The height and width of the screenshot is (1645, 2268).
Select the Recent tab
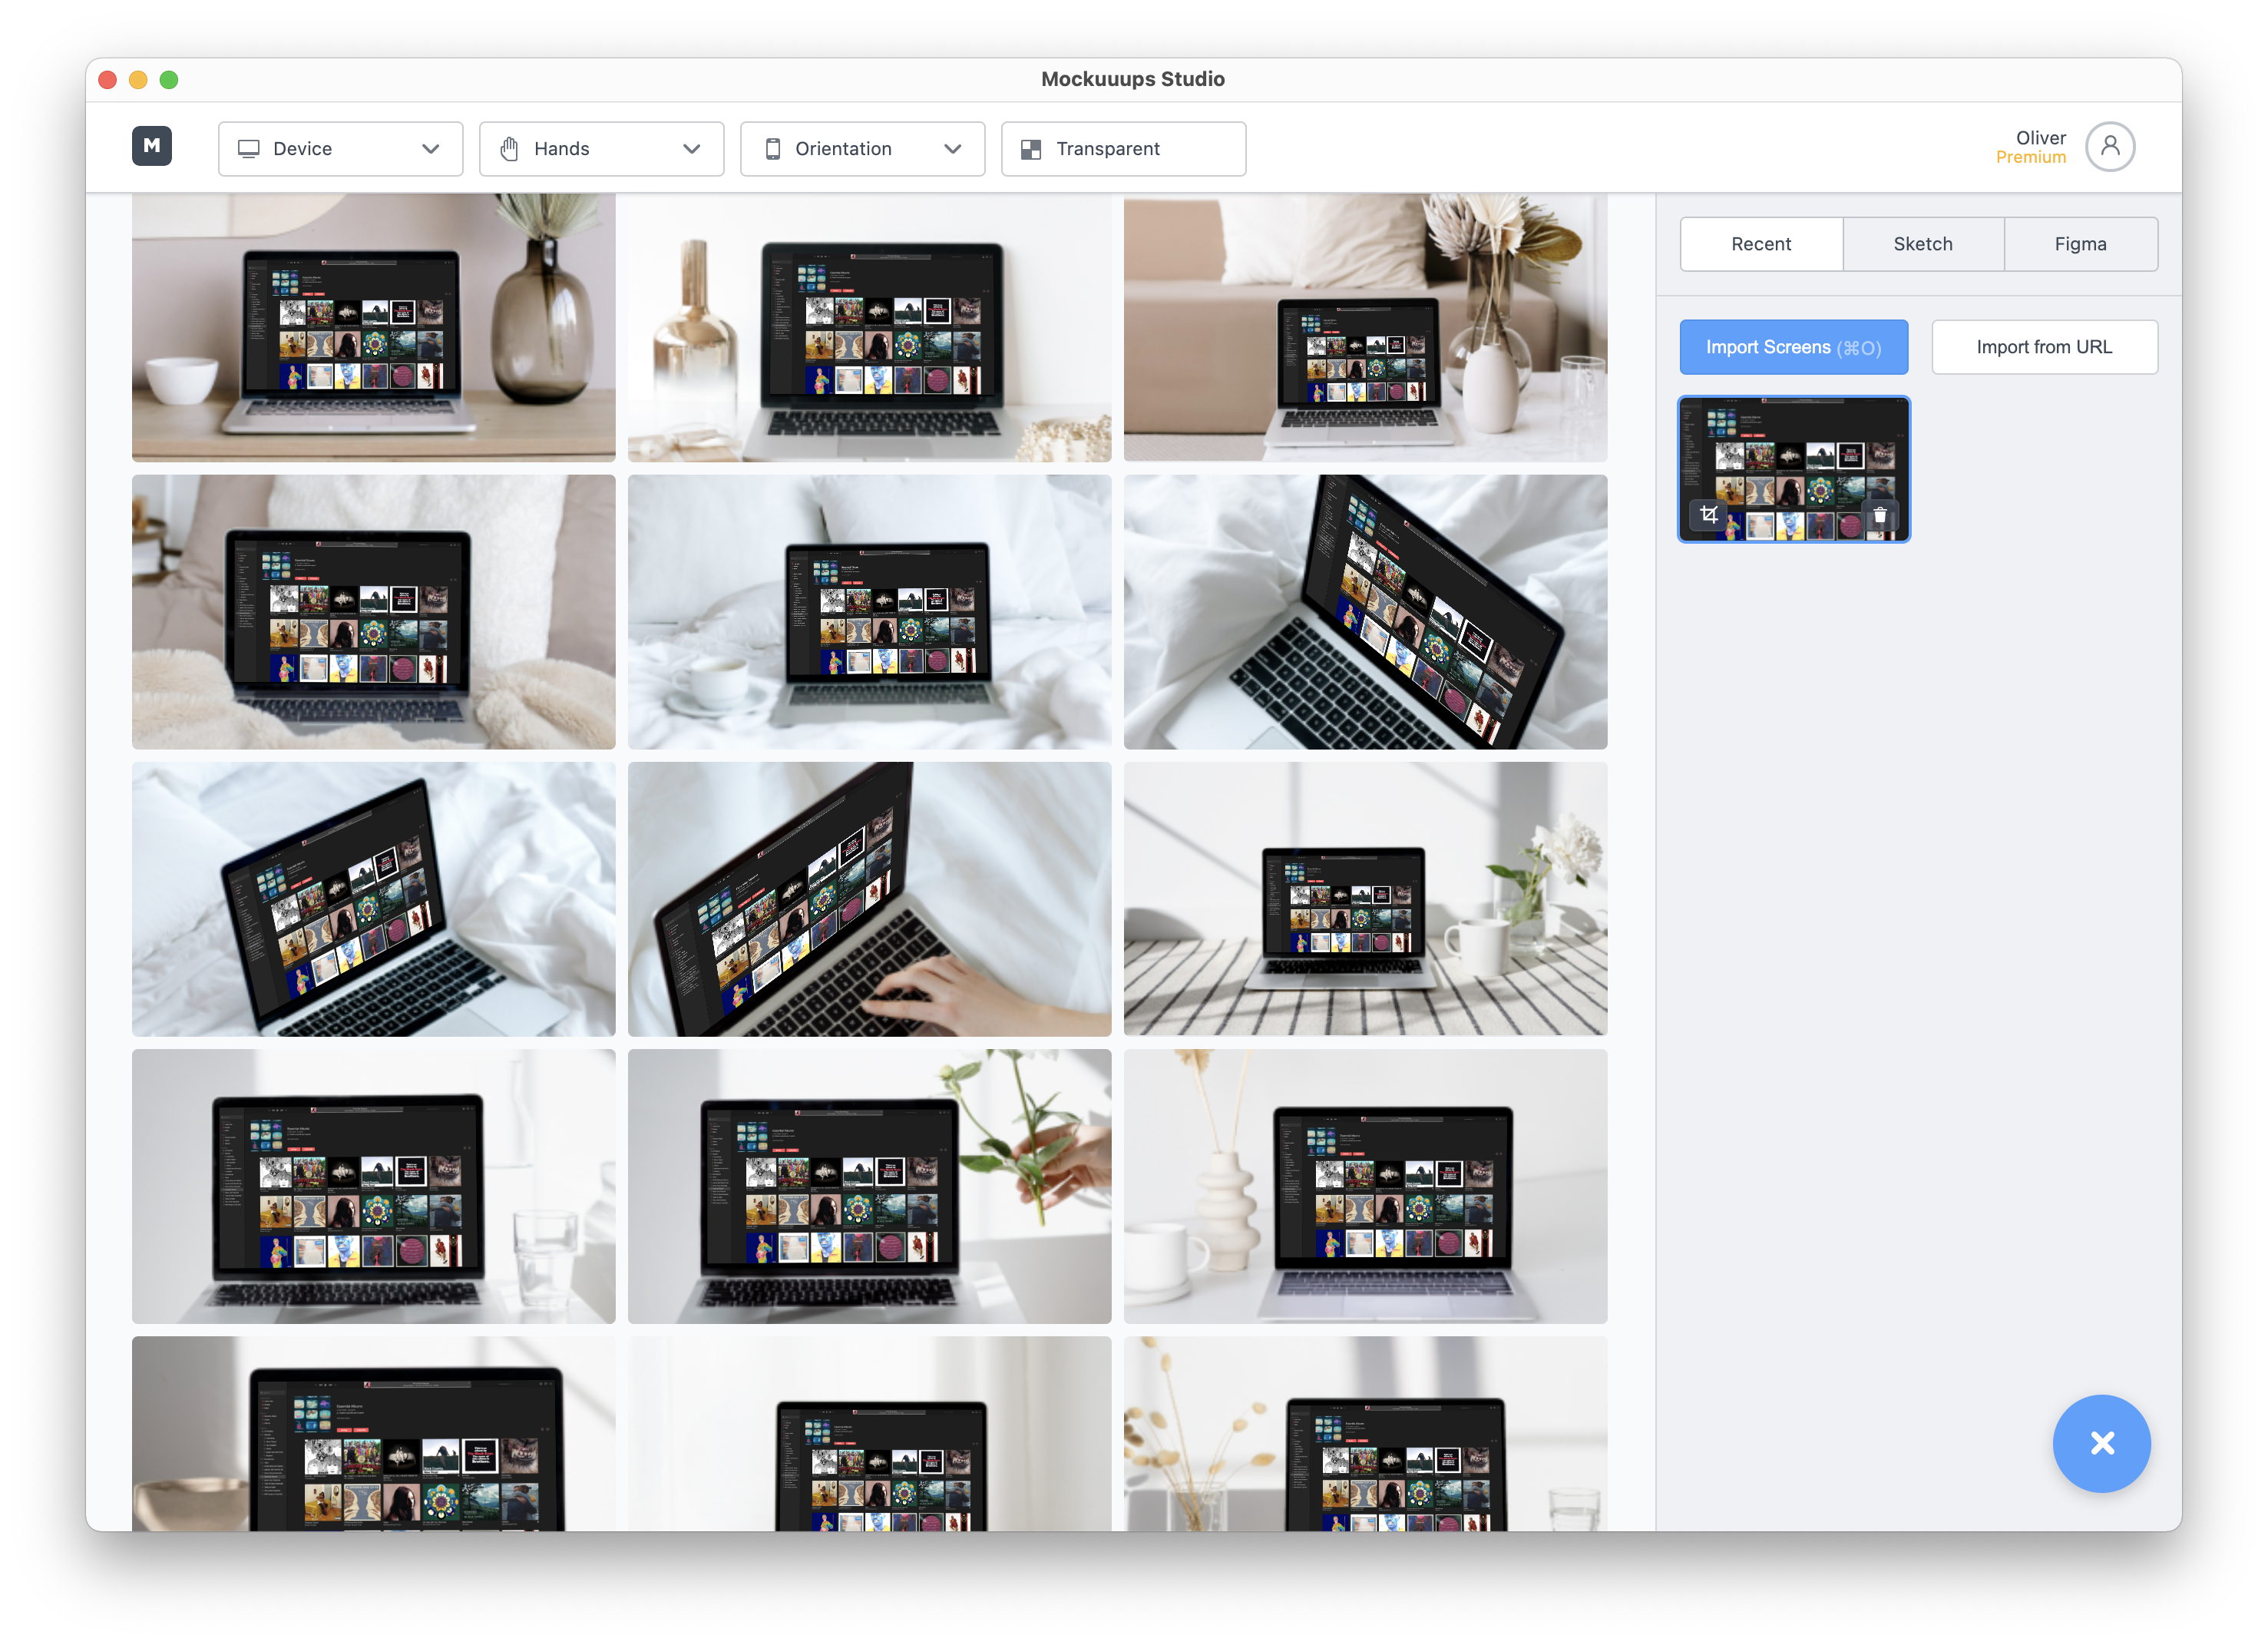pyautogui.click(x=1761, y=244)
